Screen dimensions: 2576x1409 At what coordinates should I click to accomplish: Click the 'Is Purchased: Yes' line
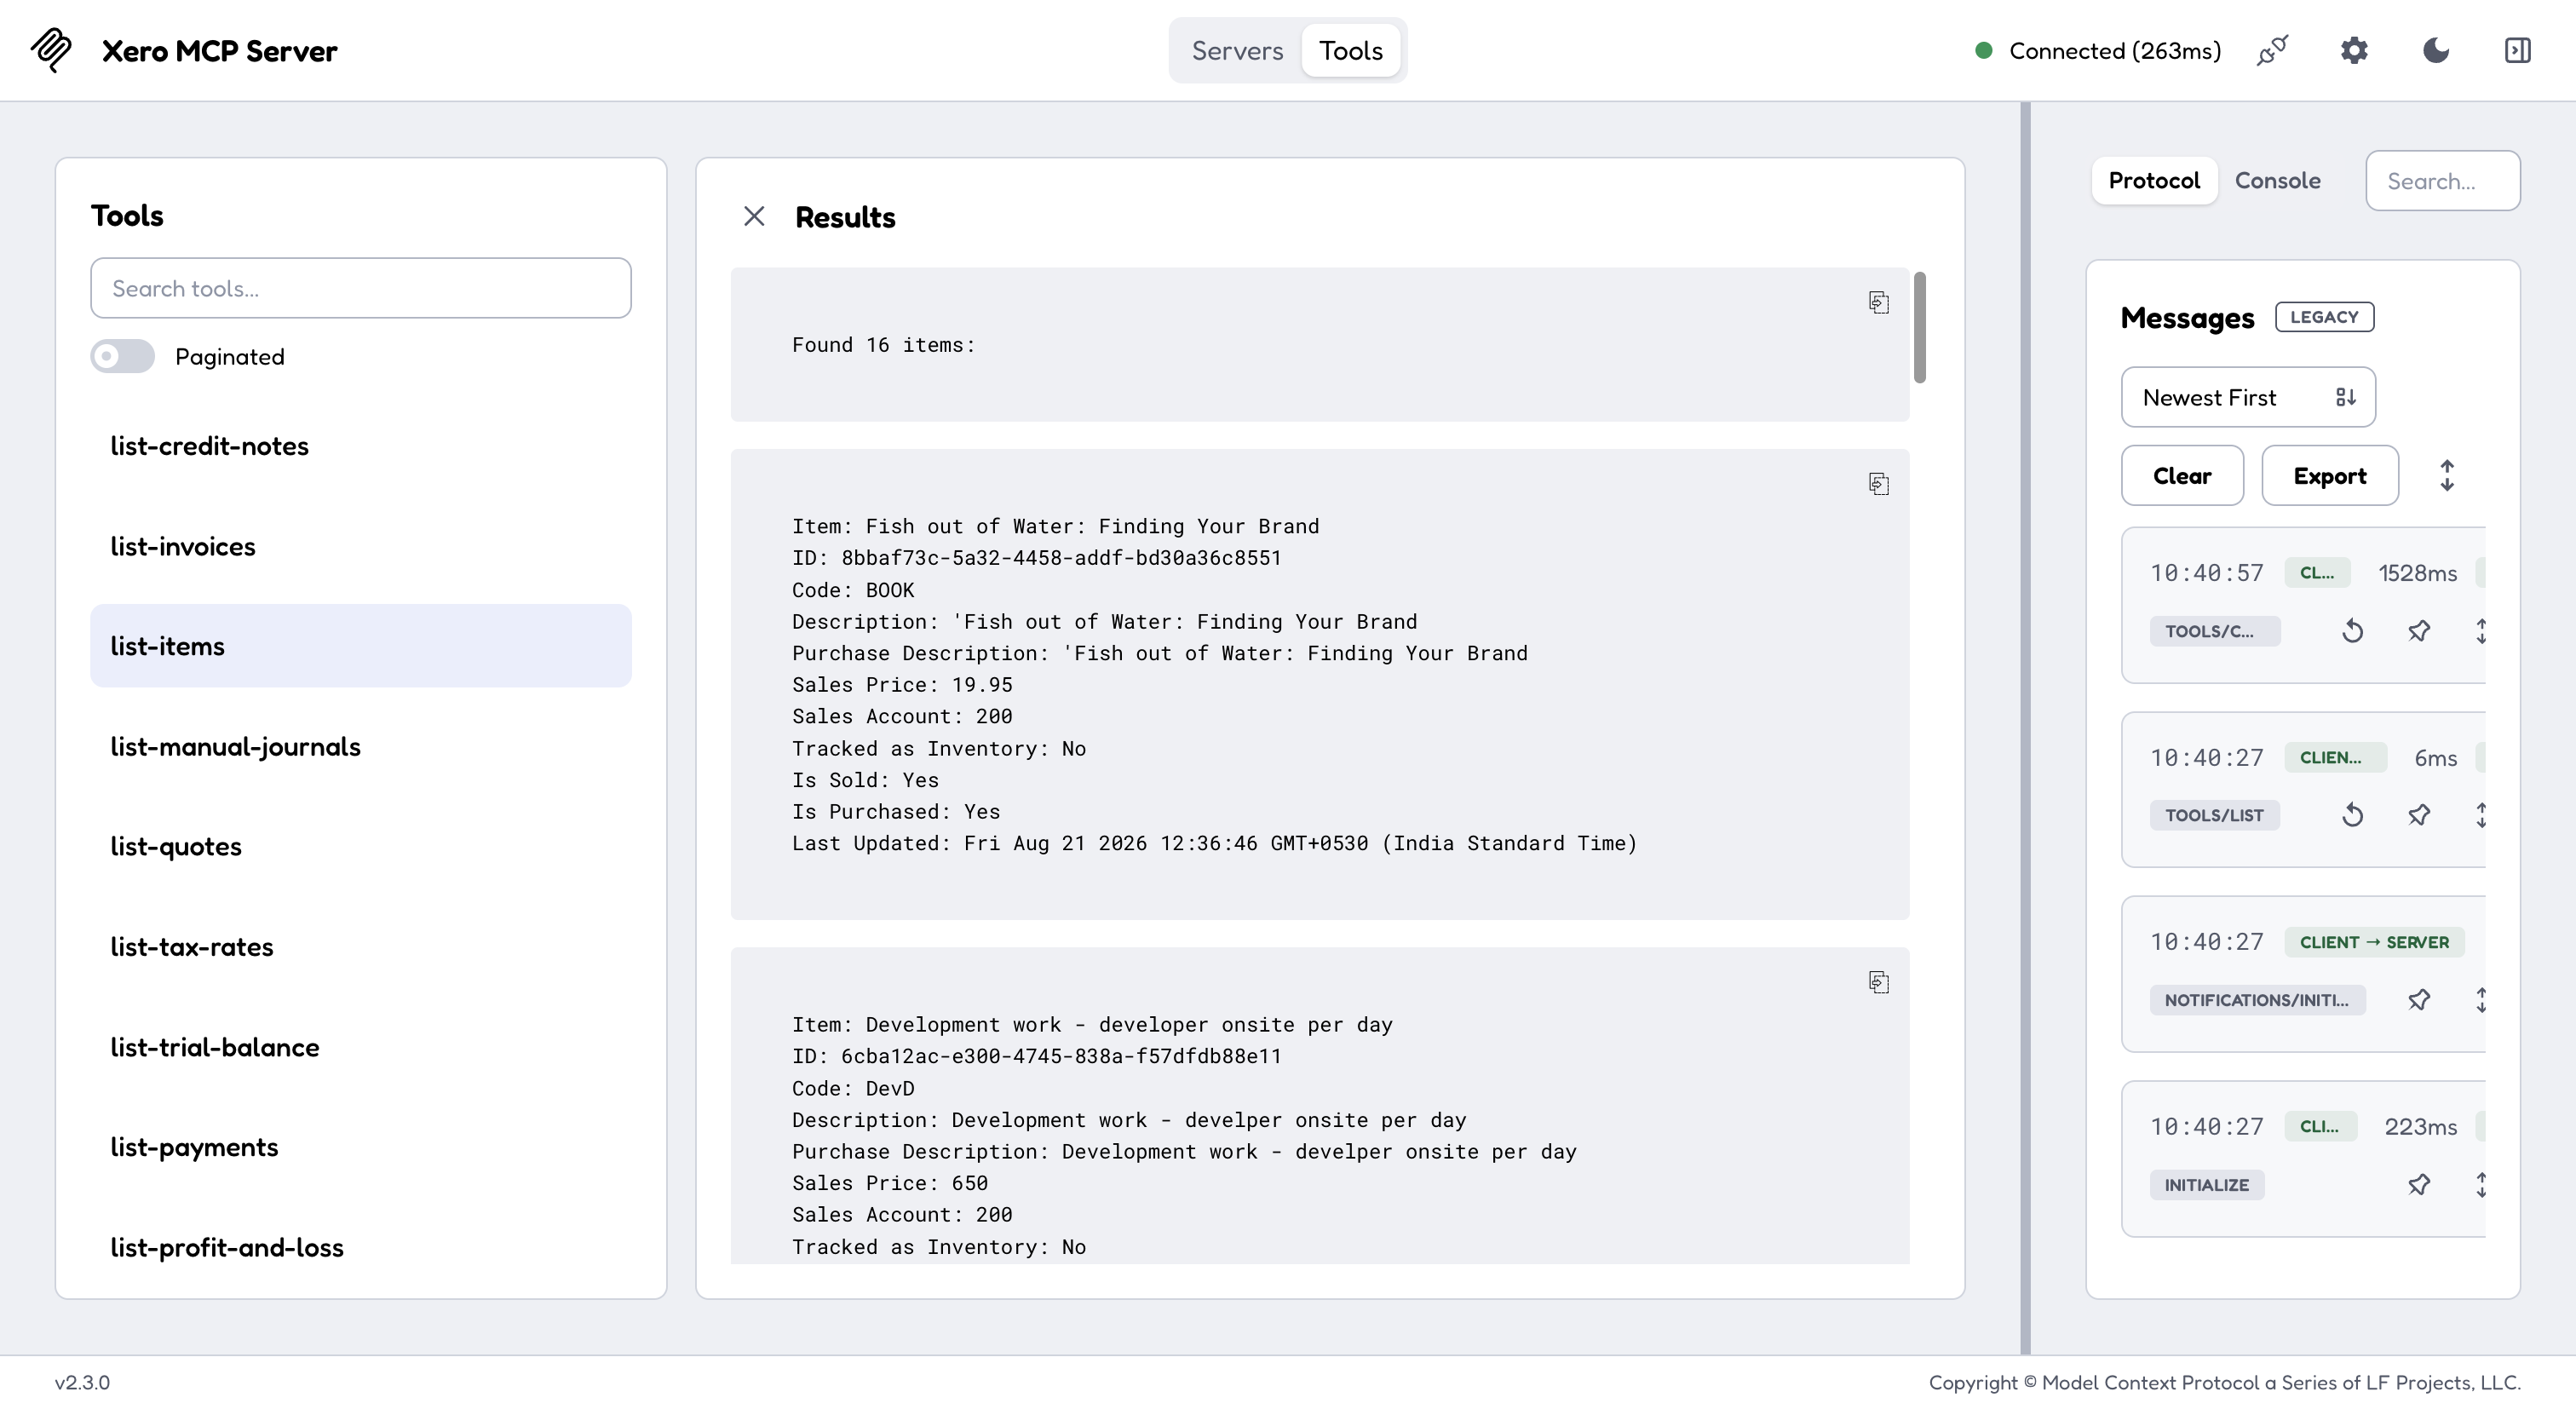[x=896, y=812]
